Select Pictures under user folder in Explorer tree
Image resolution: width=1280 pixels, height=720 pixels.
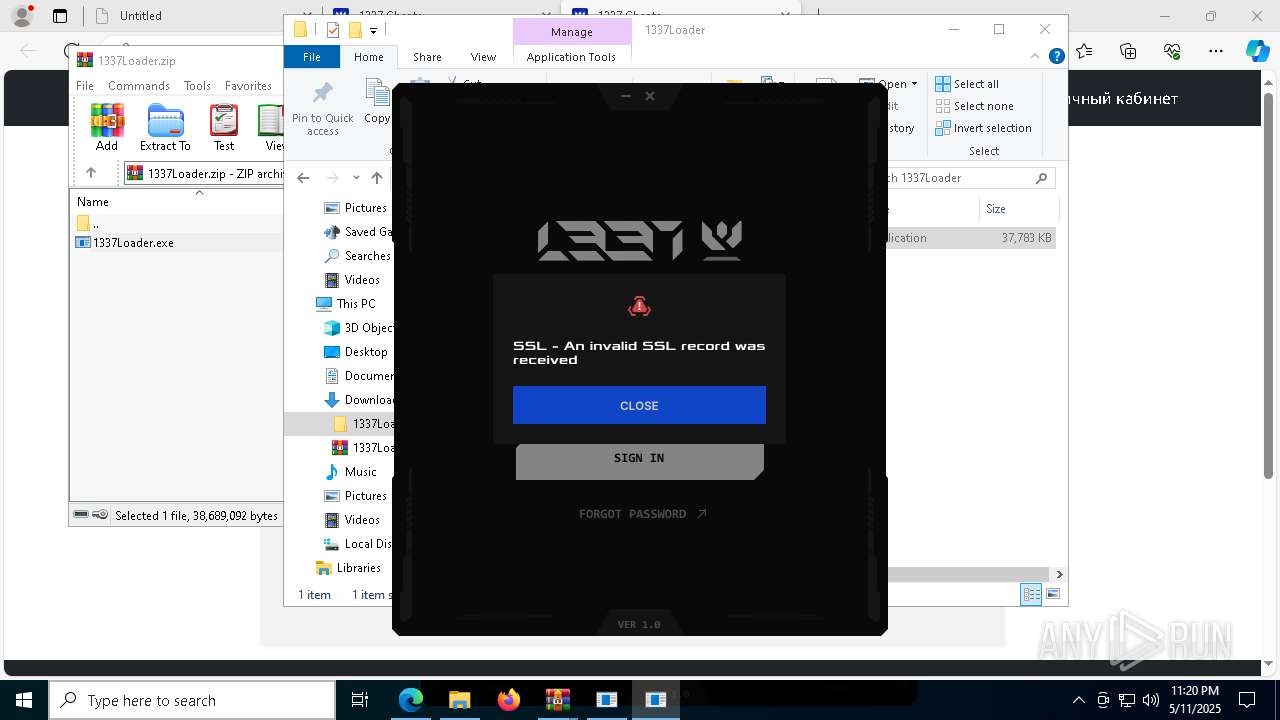tap(356, 208)
